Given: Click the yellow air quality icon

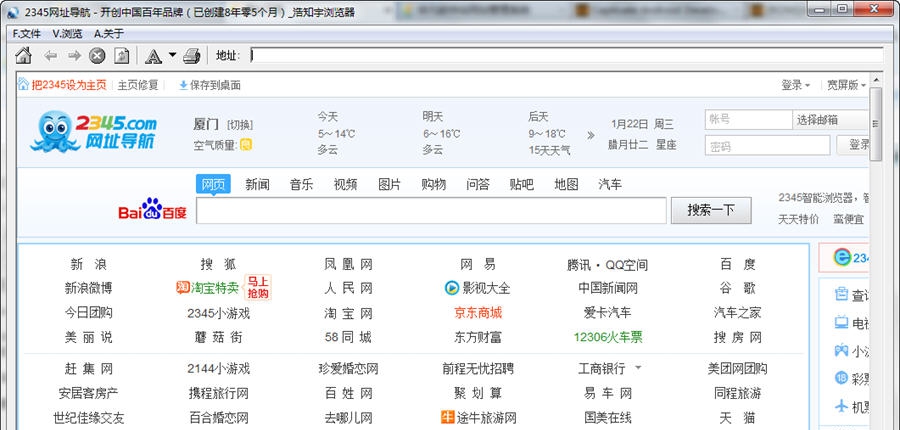Looking at the screenshot, I should 246,145.
